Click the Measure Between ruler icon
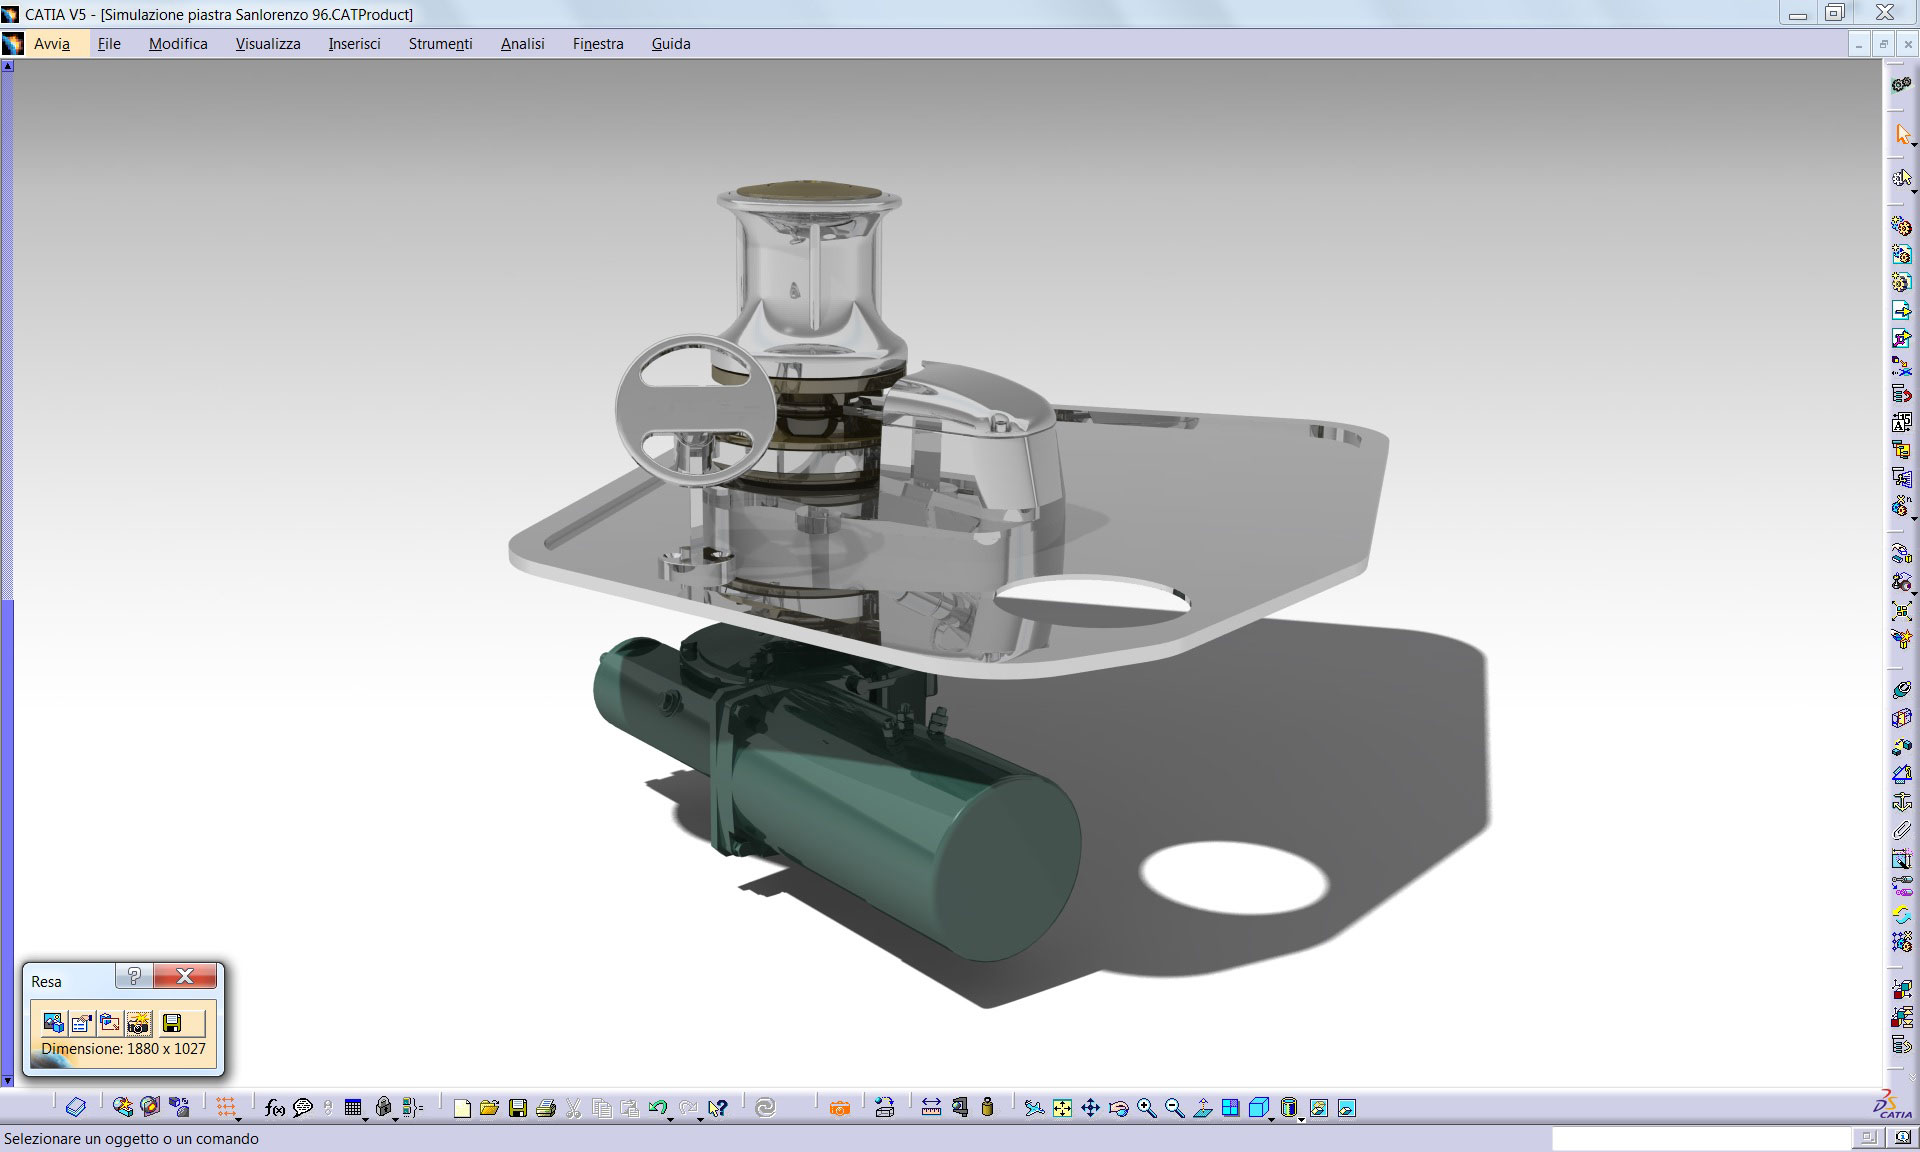The image size is (1920, 1152). [x=931, y=1108]
